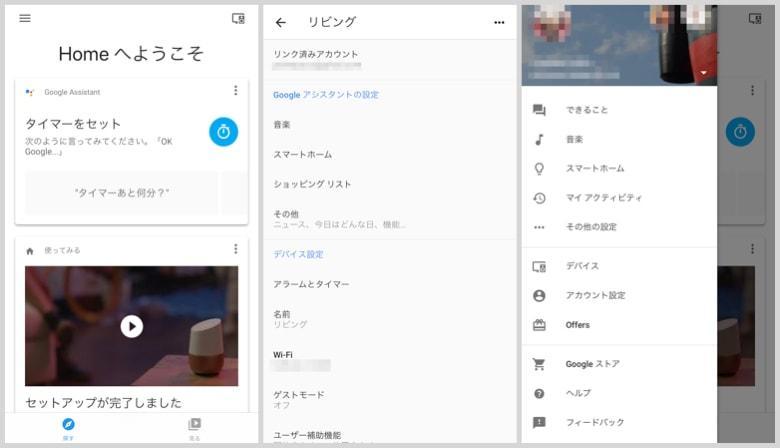Open overflow menu of Google Assistant card

[236, 90]
